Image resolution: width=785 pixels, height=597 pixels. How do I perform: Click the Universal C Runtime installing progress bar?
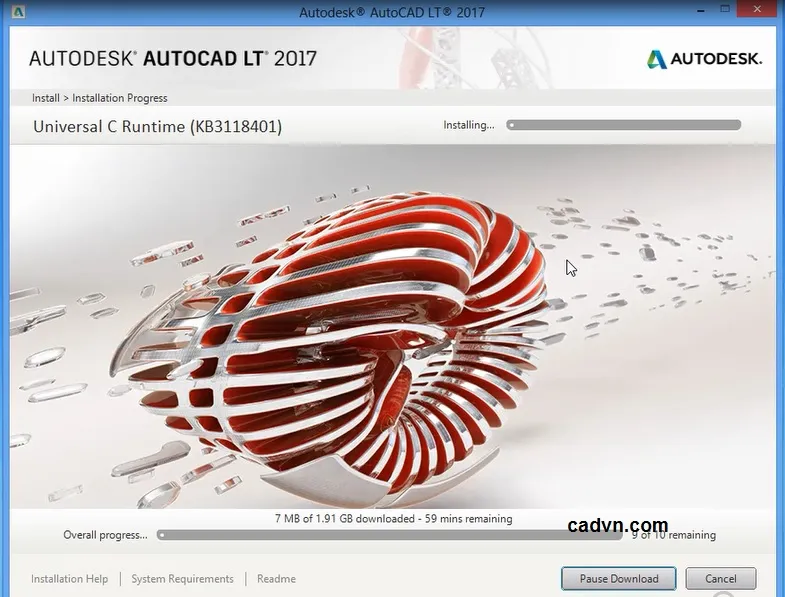[623, 125]
